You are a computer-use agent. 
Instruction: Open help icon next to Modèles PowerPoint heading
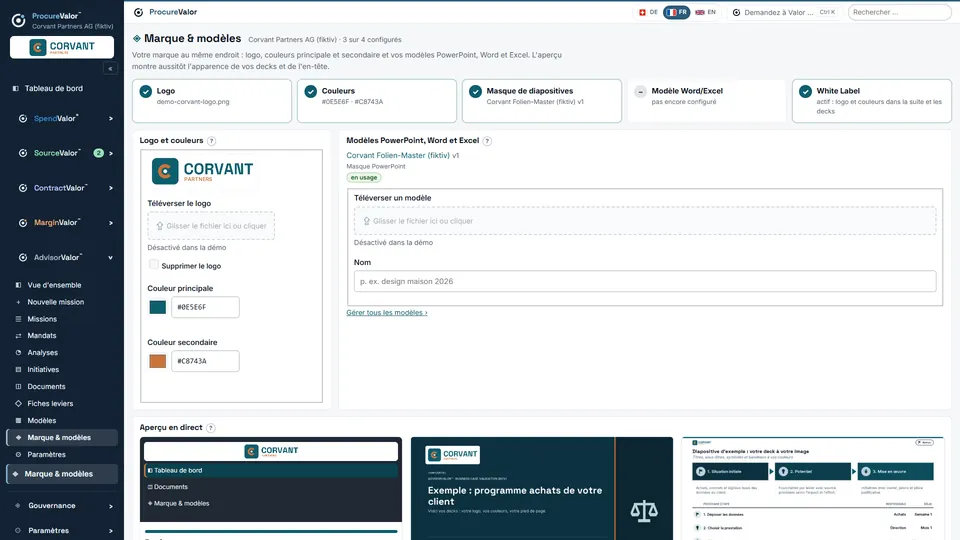pos(487,141)
